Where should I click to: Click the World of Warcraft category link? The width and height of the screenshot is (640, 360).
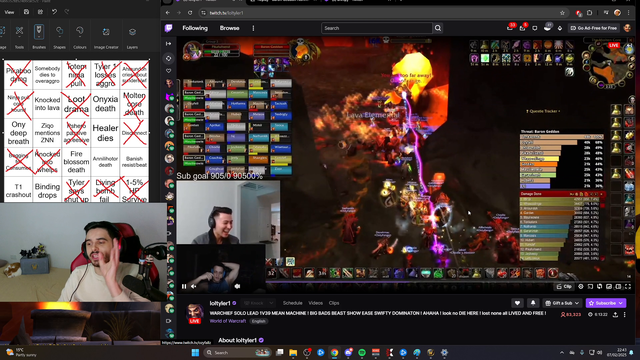coord(228,321)
